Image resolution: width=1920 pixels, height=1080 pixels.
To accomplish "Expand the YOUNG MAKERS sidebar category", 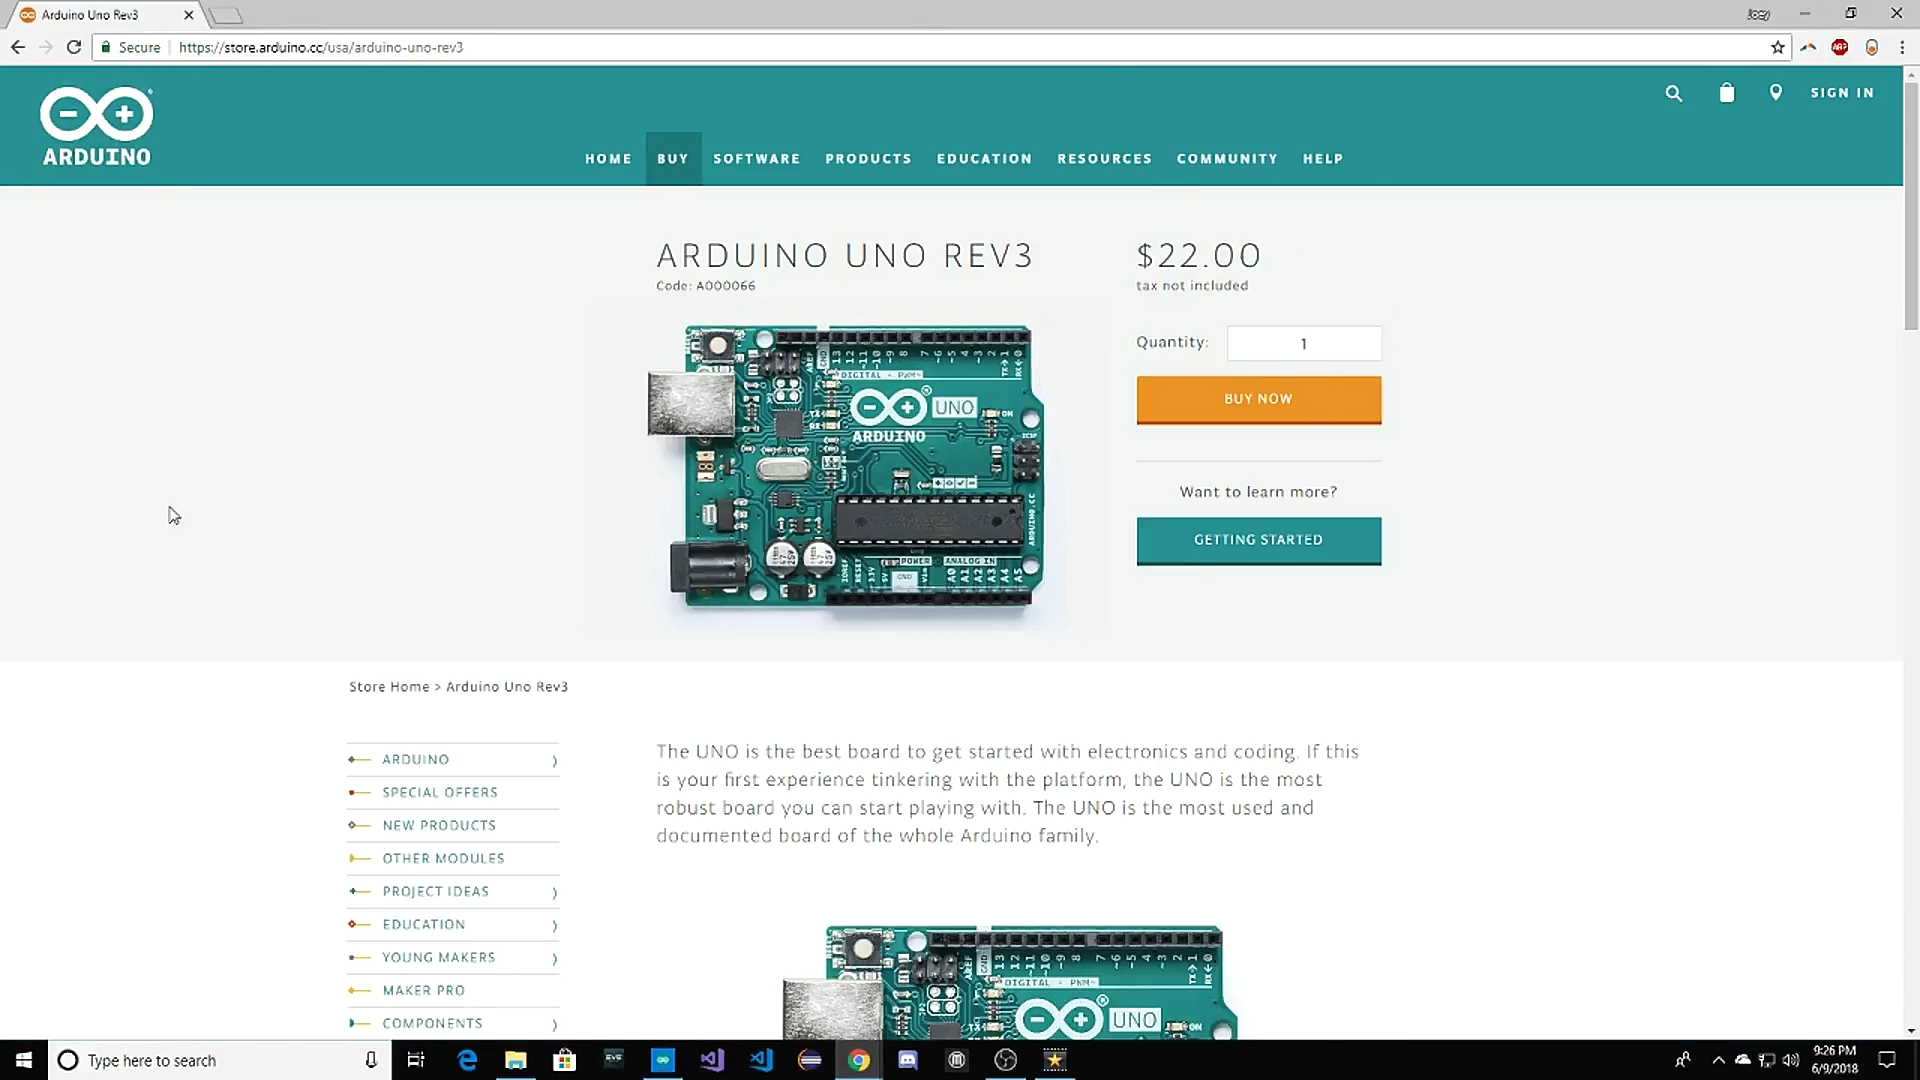I will tap(553, 958).
